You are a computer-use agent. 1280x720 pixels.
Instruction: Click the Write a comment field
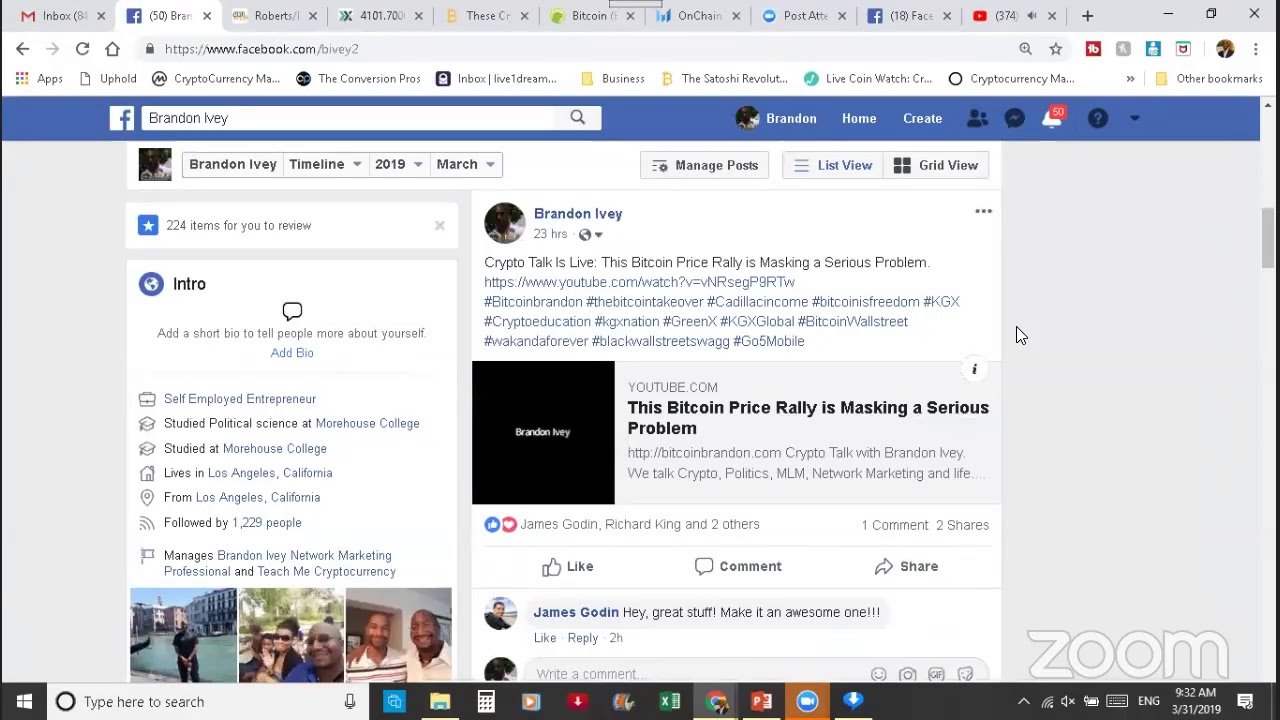coord(700,674)
